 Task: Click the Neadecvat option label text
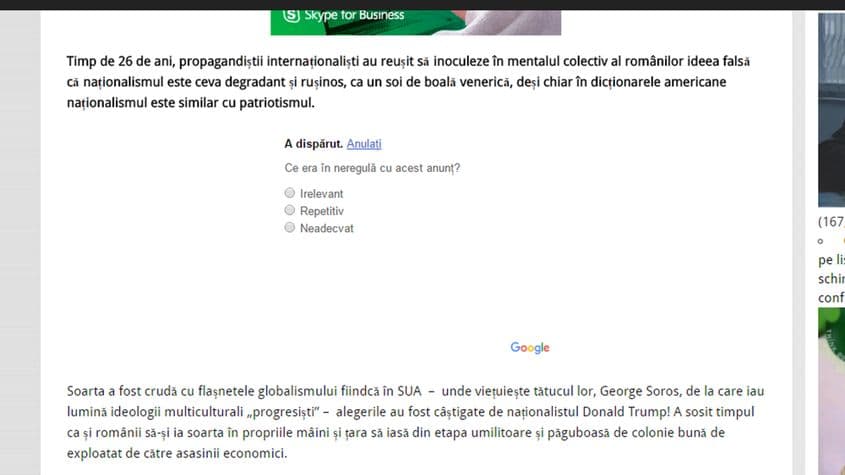pos(327,228)
